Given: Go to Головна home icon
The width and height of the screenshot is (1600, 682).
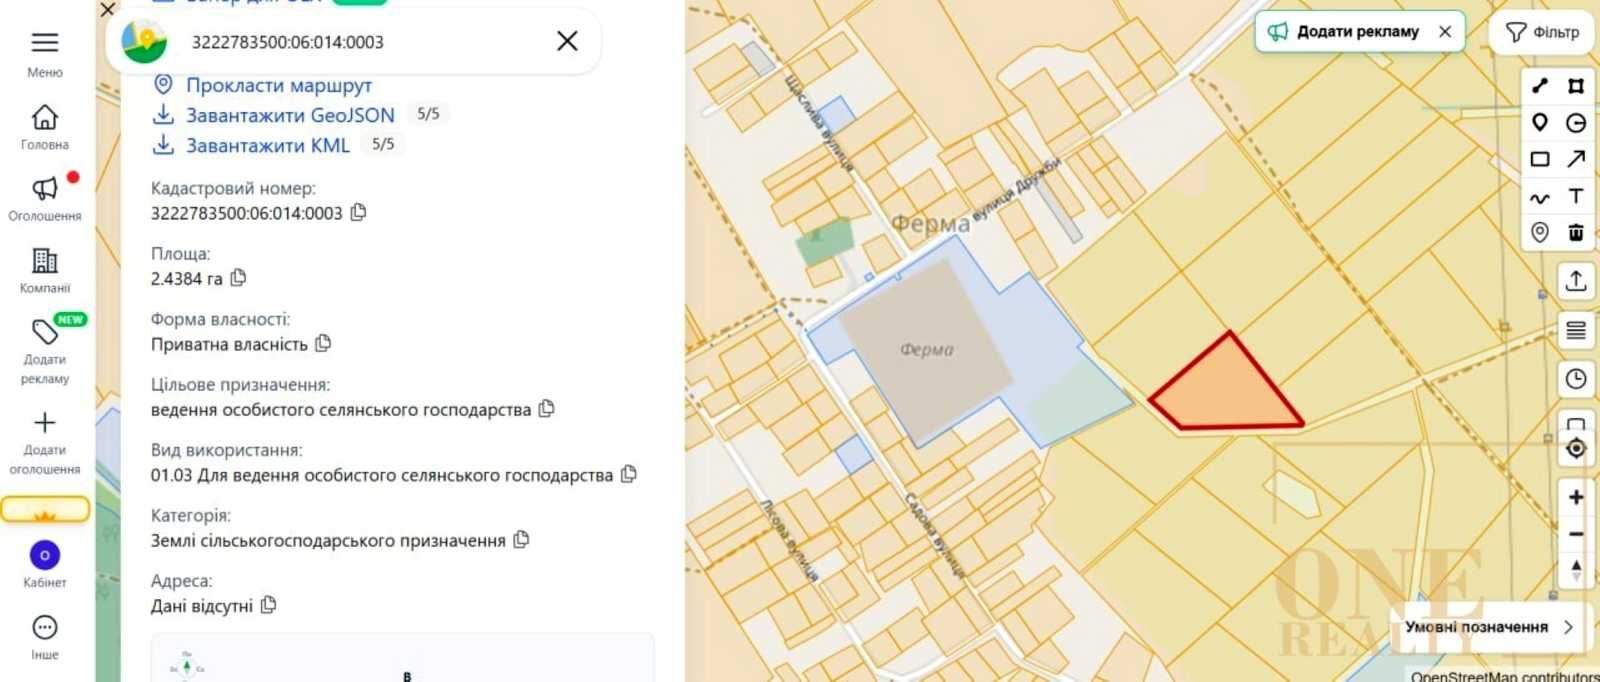Looking at the screenshot, I should (45, 117).
